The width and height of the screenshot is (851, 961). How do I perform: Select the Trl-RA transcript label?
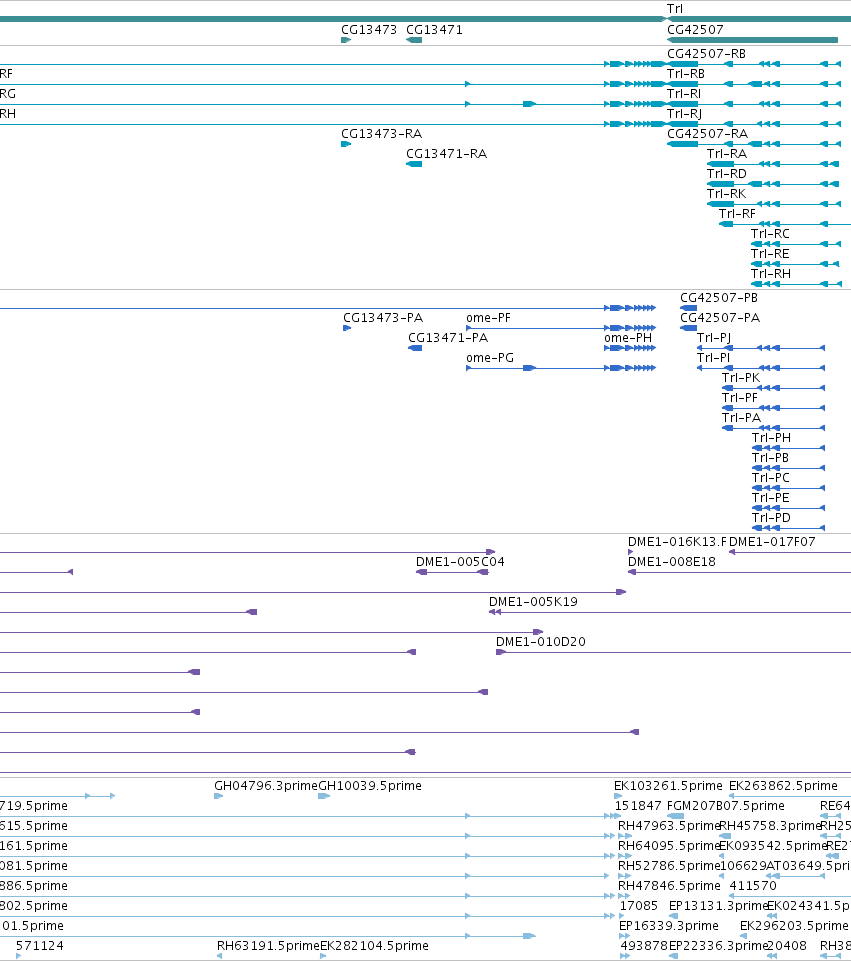(727, 154)
